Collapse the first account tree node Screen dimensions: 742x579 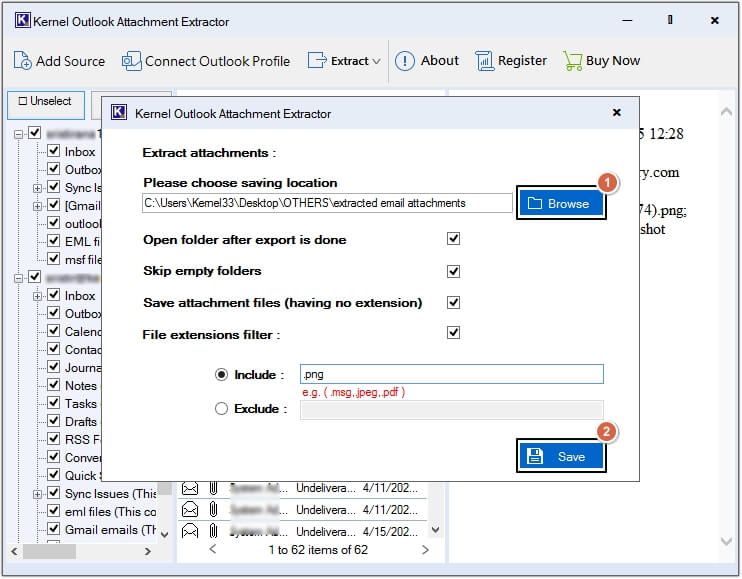[18, 134]
